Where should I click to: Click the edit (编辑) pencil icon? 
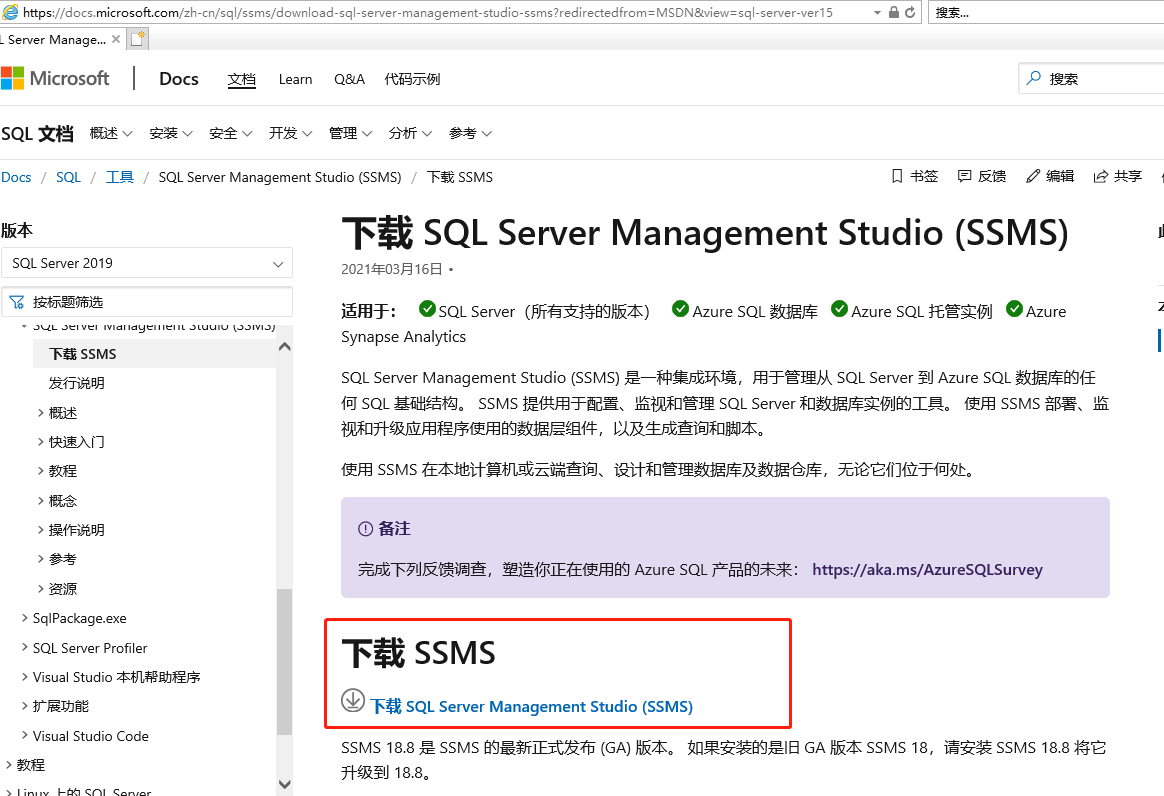1033,176
